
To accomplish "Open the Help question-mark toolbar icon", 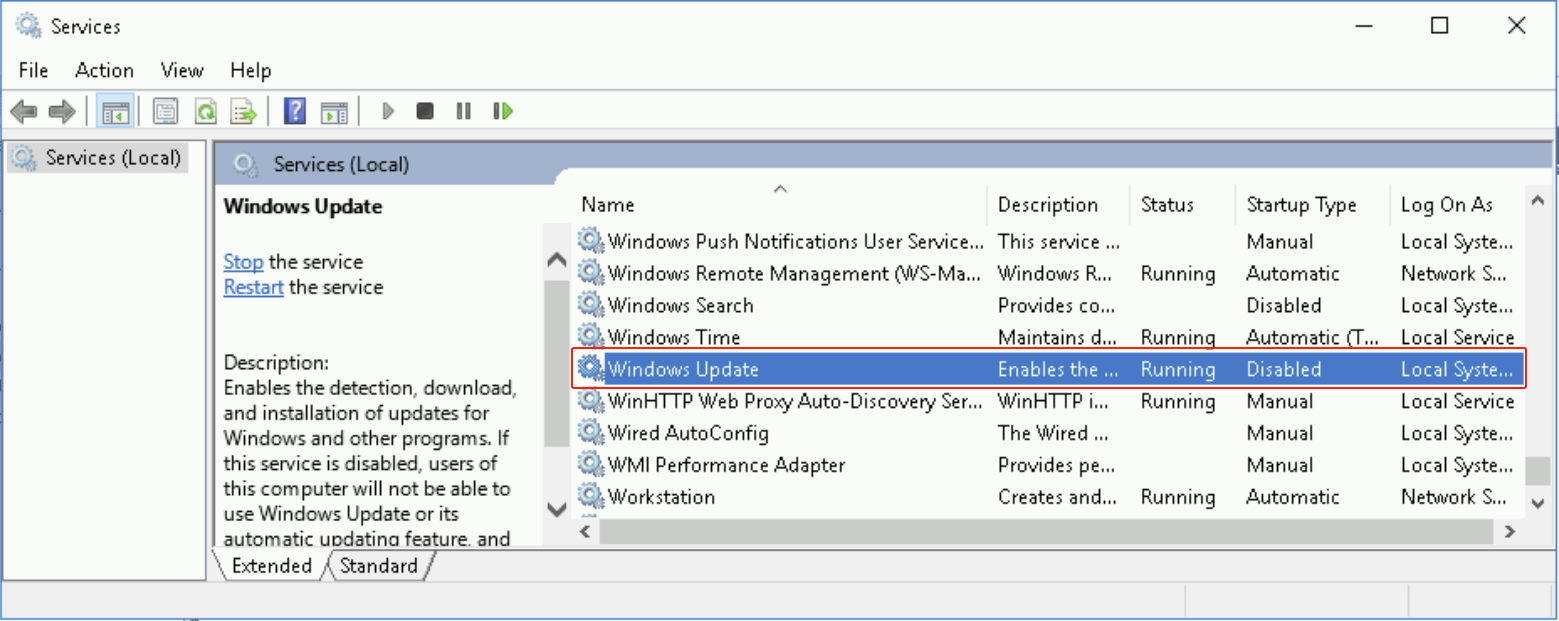I will pyautogui.click(x=295, y=111).
